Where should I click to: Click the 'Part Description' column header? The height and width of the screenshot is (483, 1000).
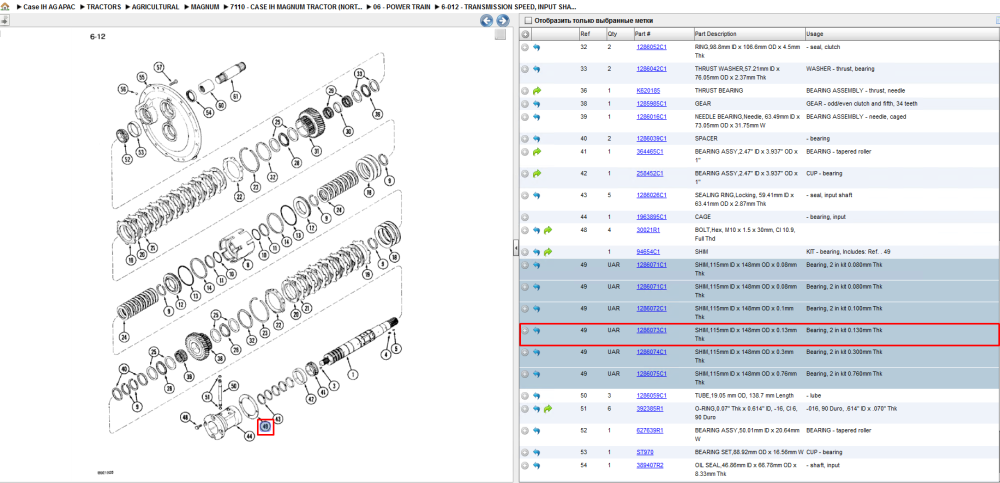715,34
